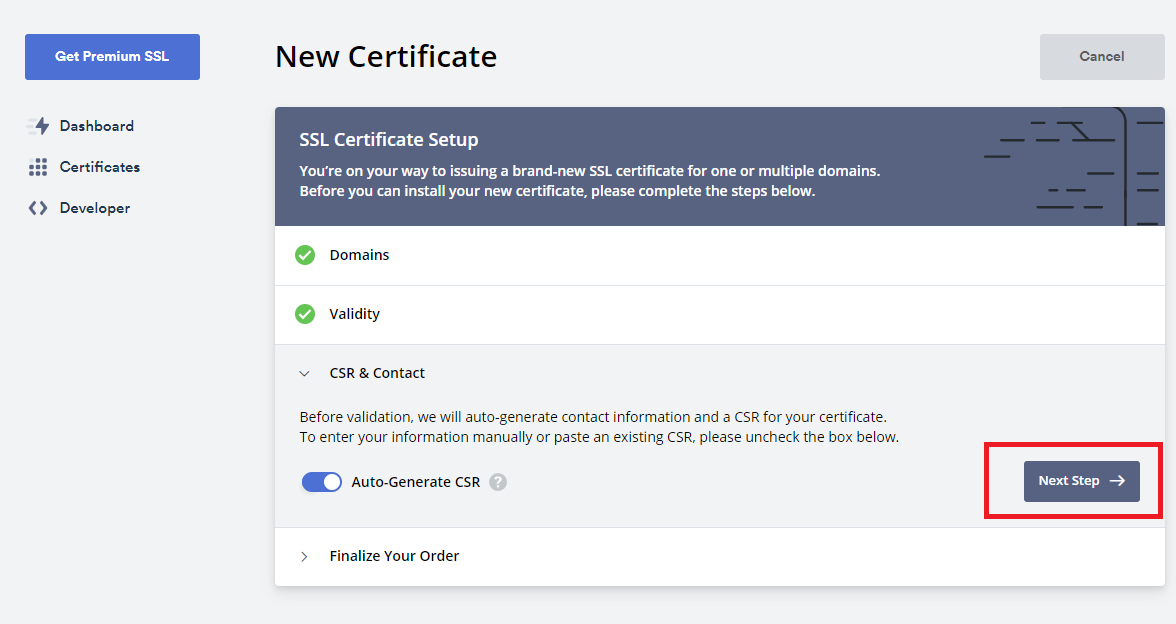Image resolution: width=1176 pixels, height=624 pixels.
Task: Open the Domains step row
Action: click(x=720, y=256)
